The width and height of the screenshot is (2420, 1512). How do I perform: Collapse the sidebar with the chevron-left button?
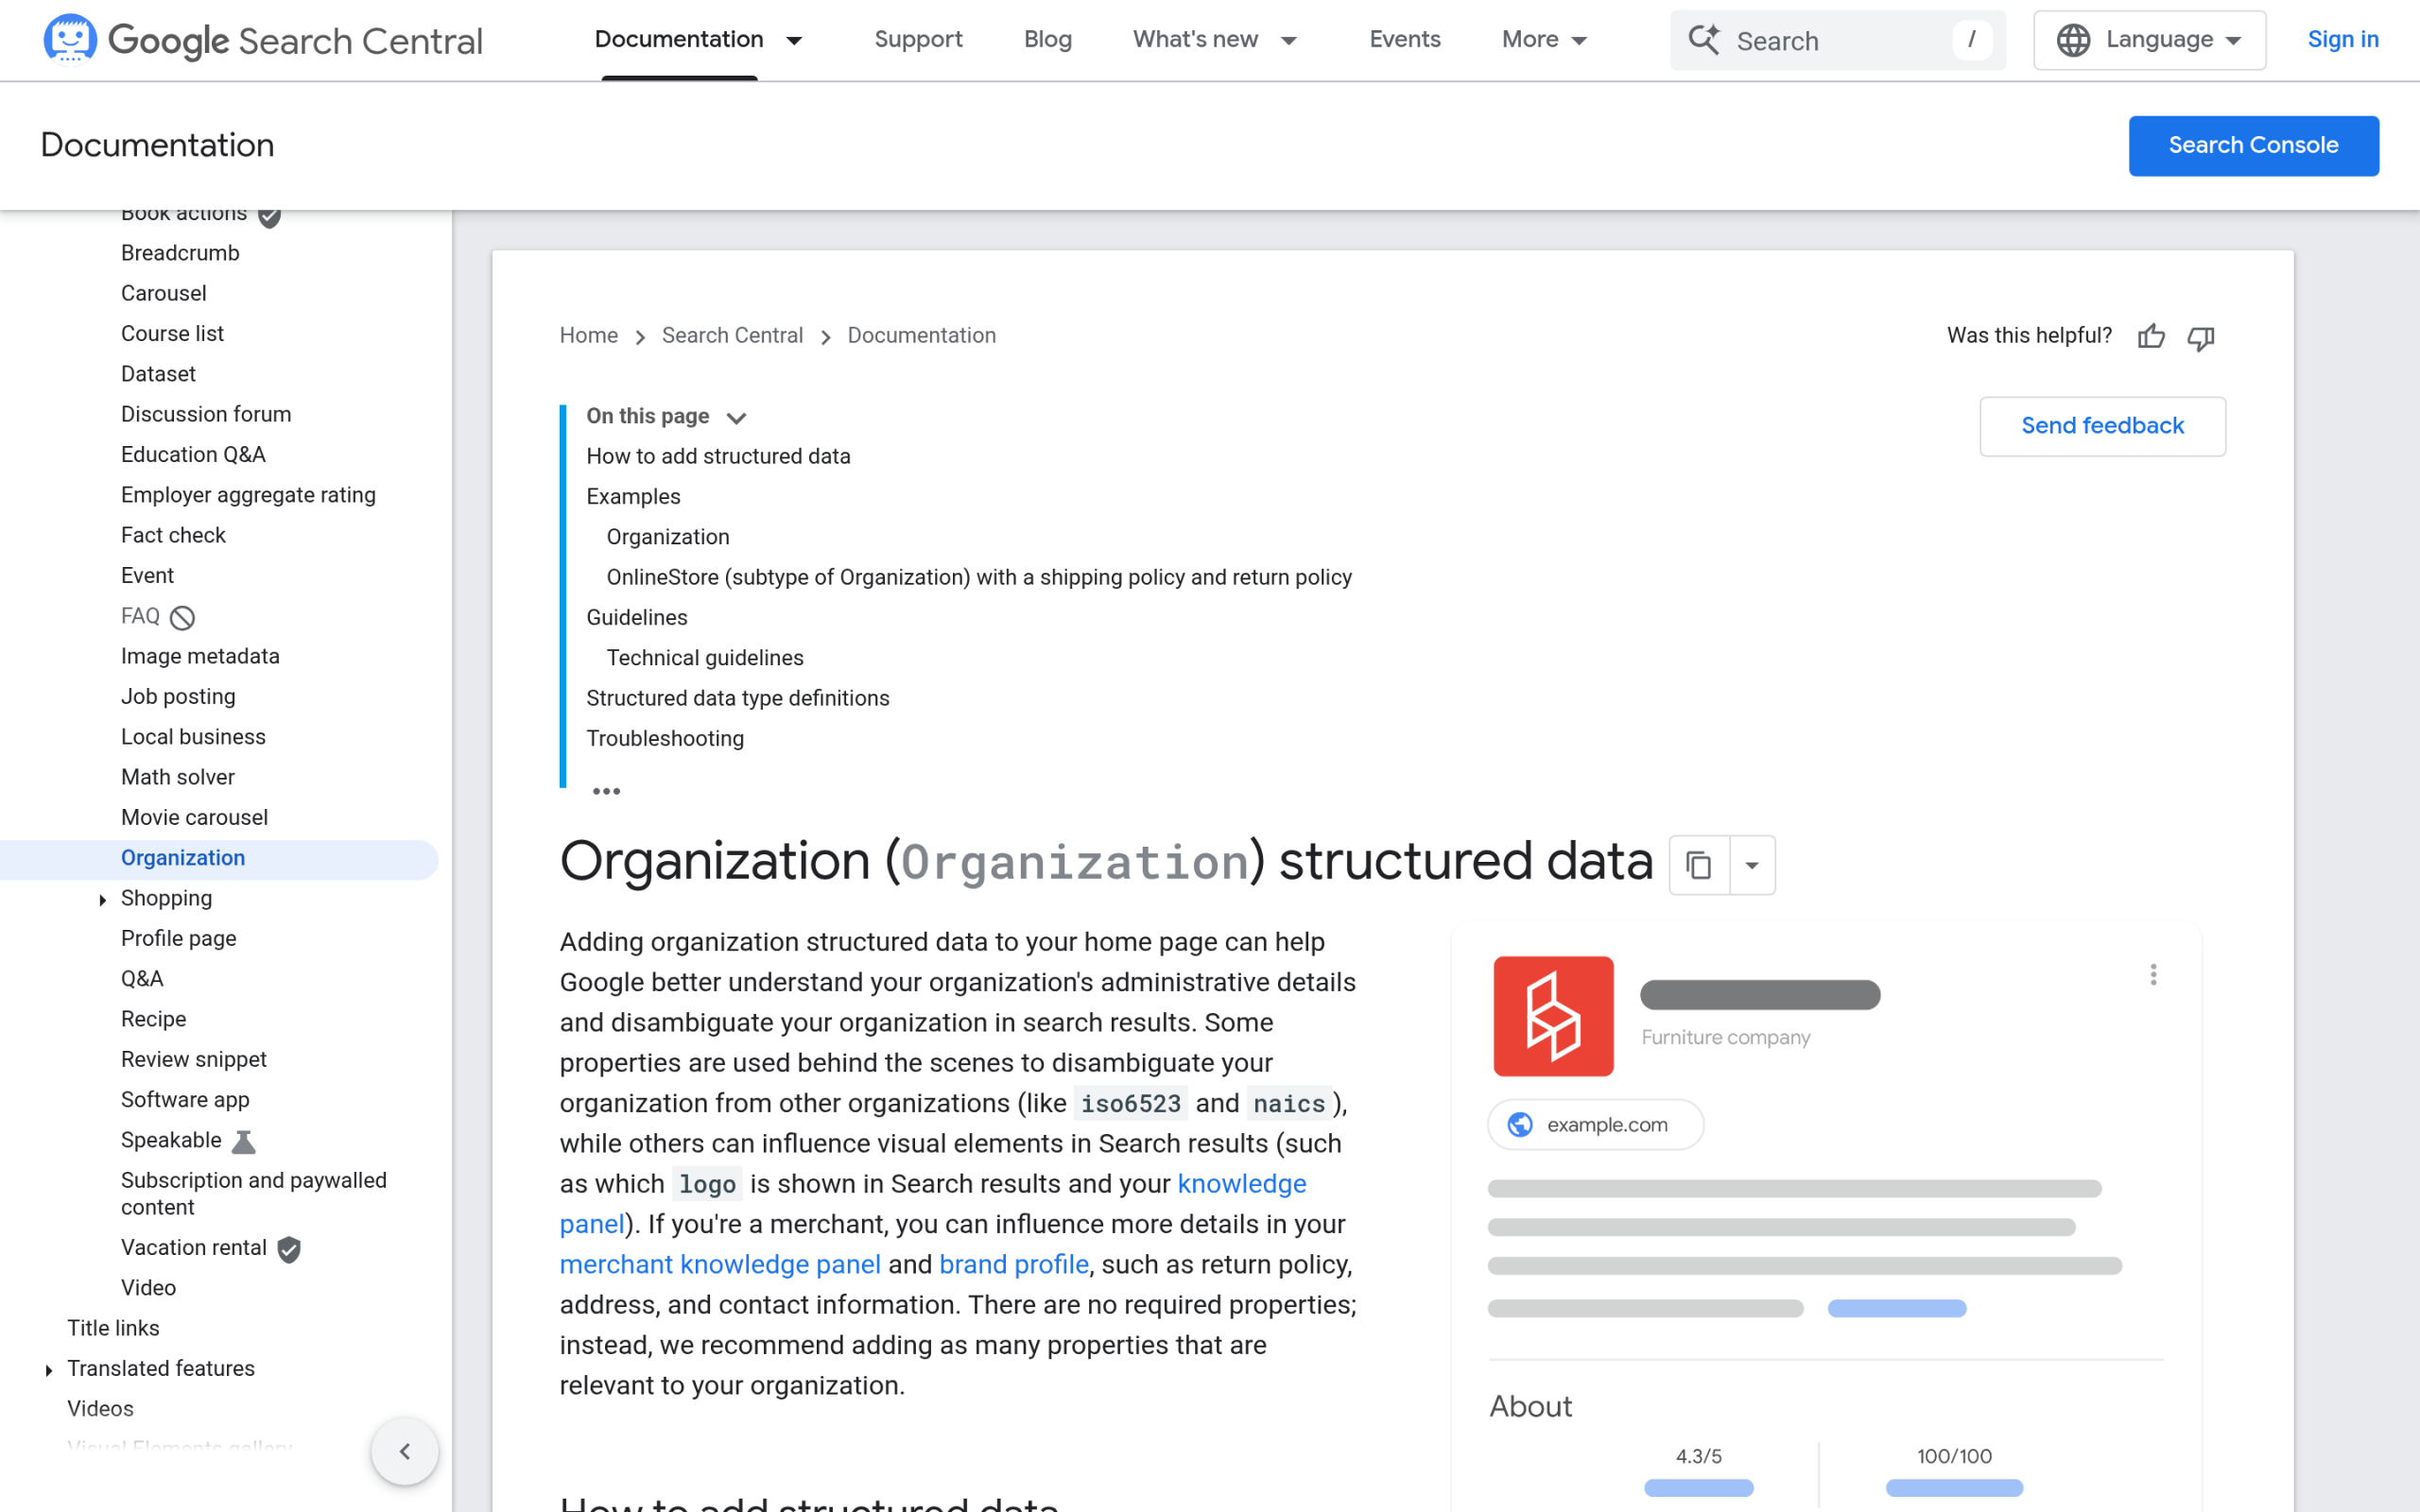point(405,1451)
